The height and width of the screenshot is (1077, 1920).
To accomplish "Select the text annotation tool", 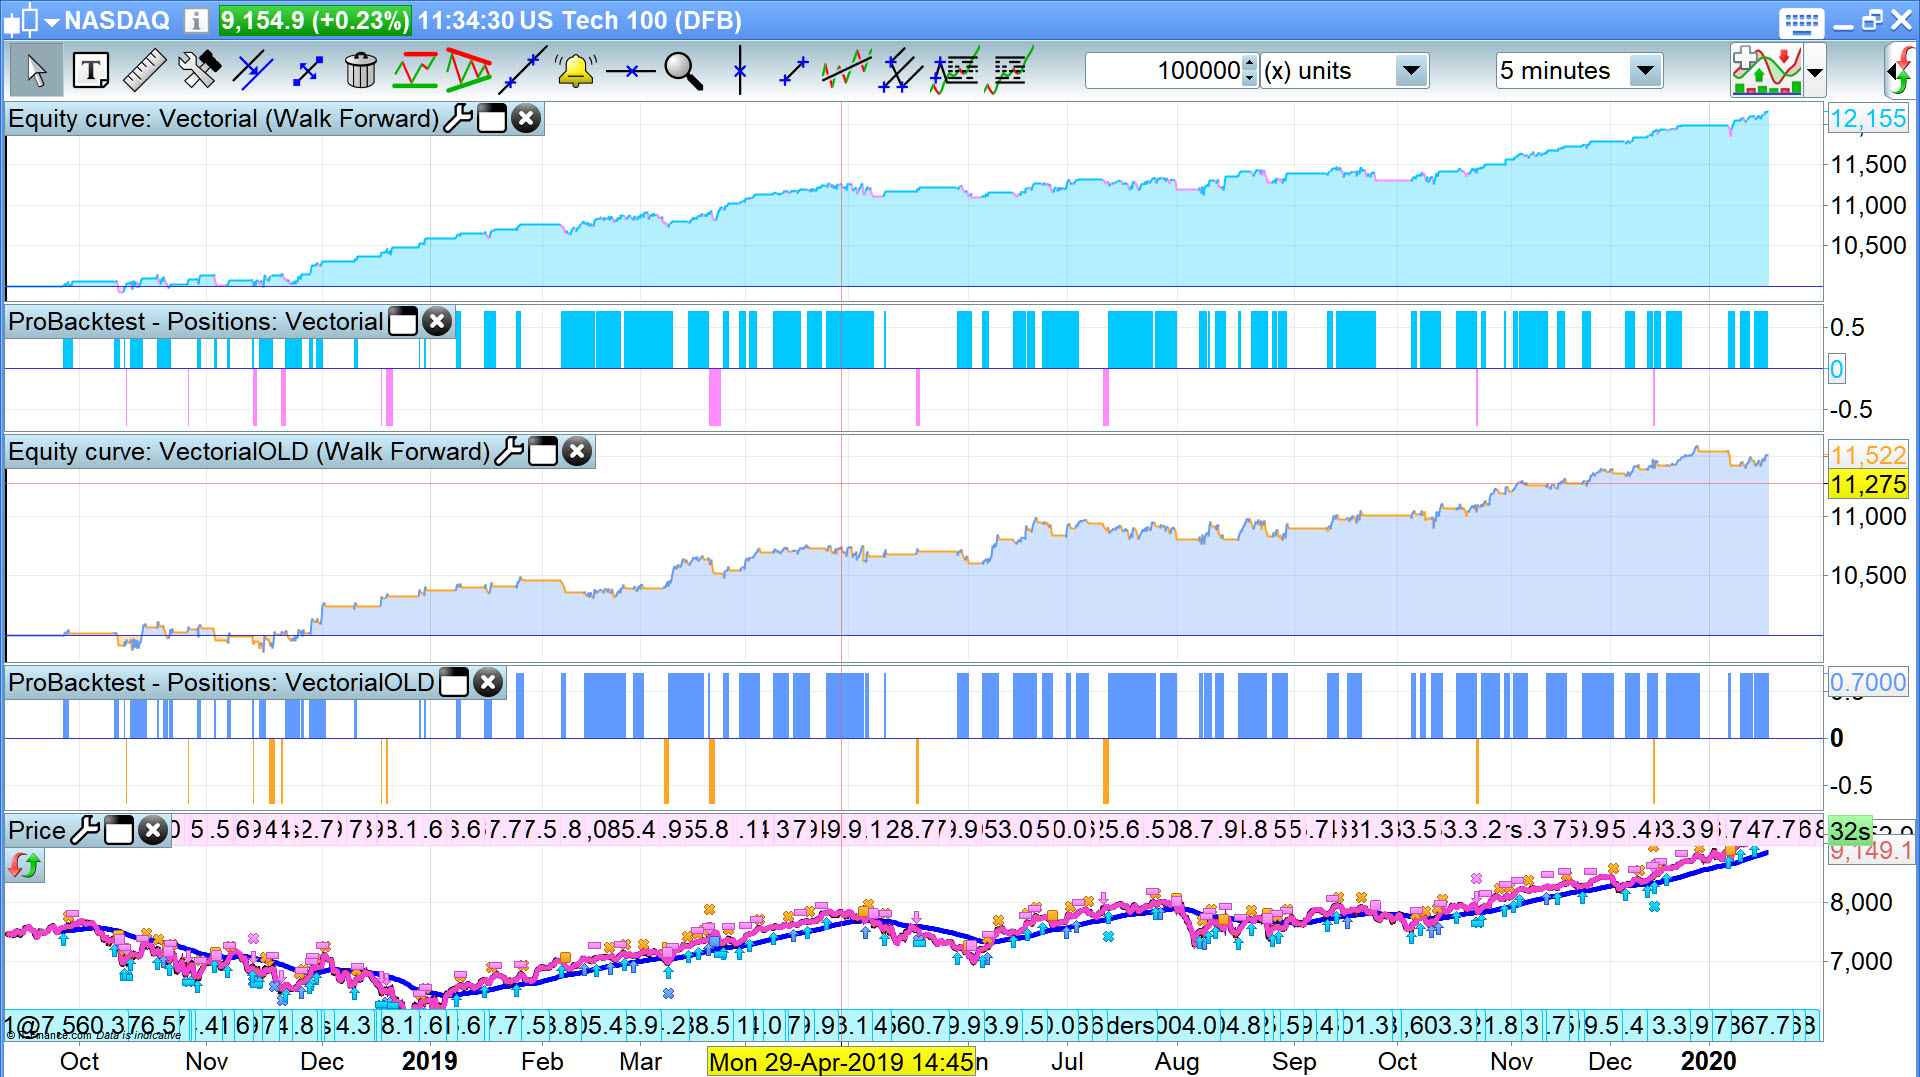I will (91, 71).
